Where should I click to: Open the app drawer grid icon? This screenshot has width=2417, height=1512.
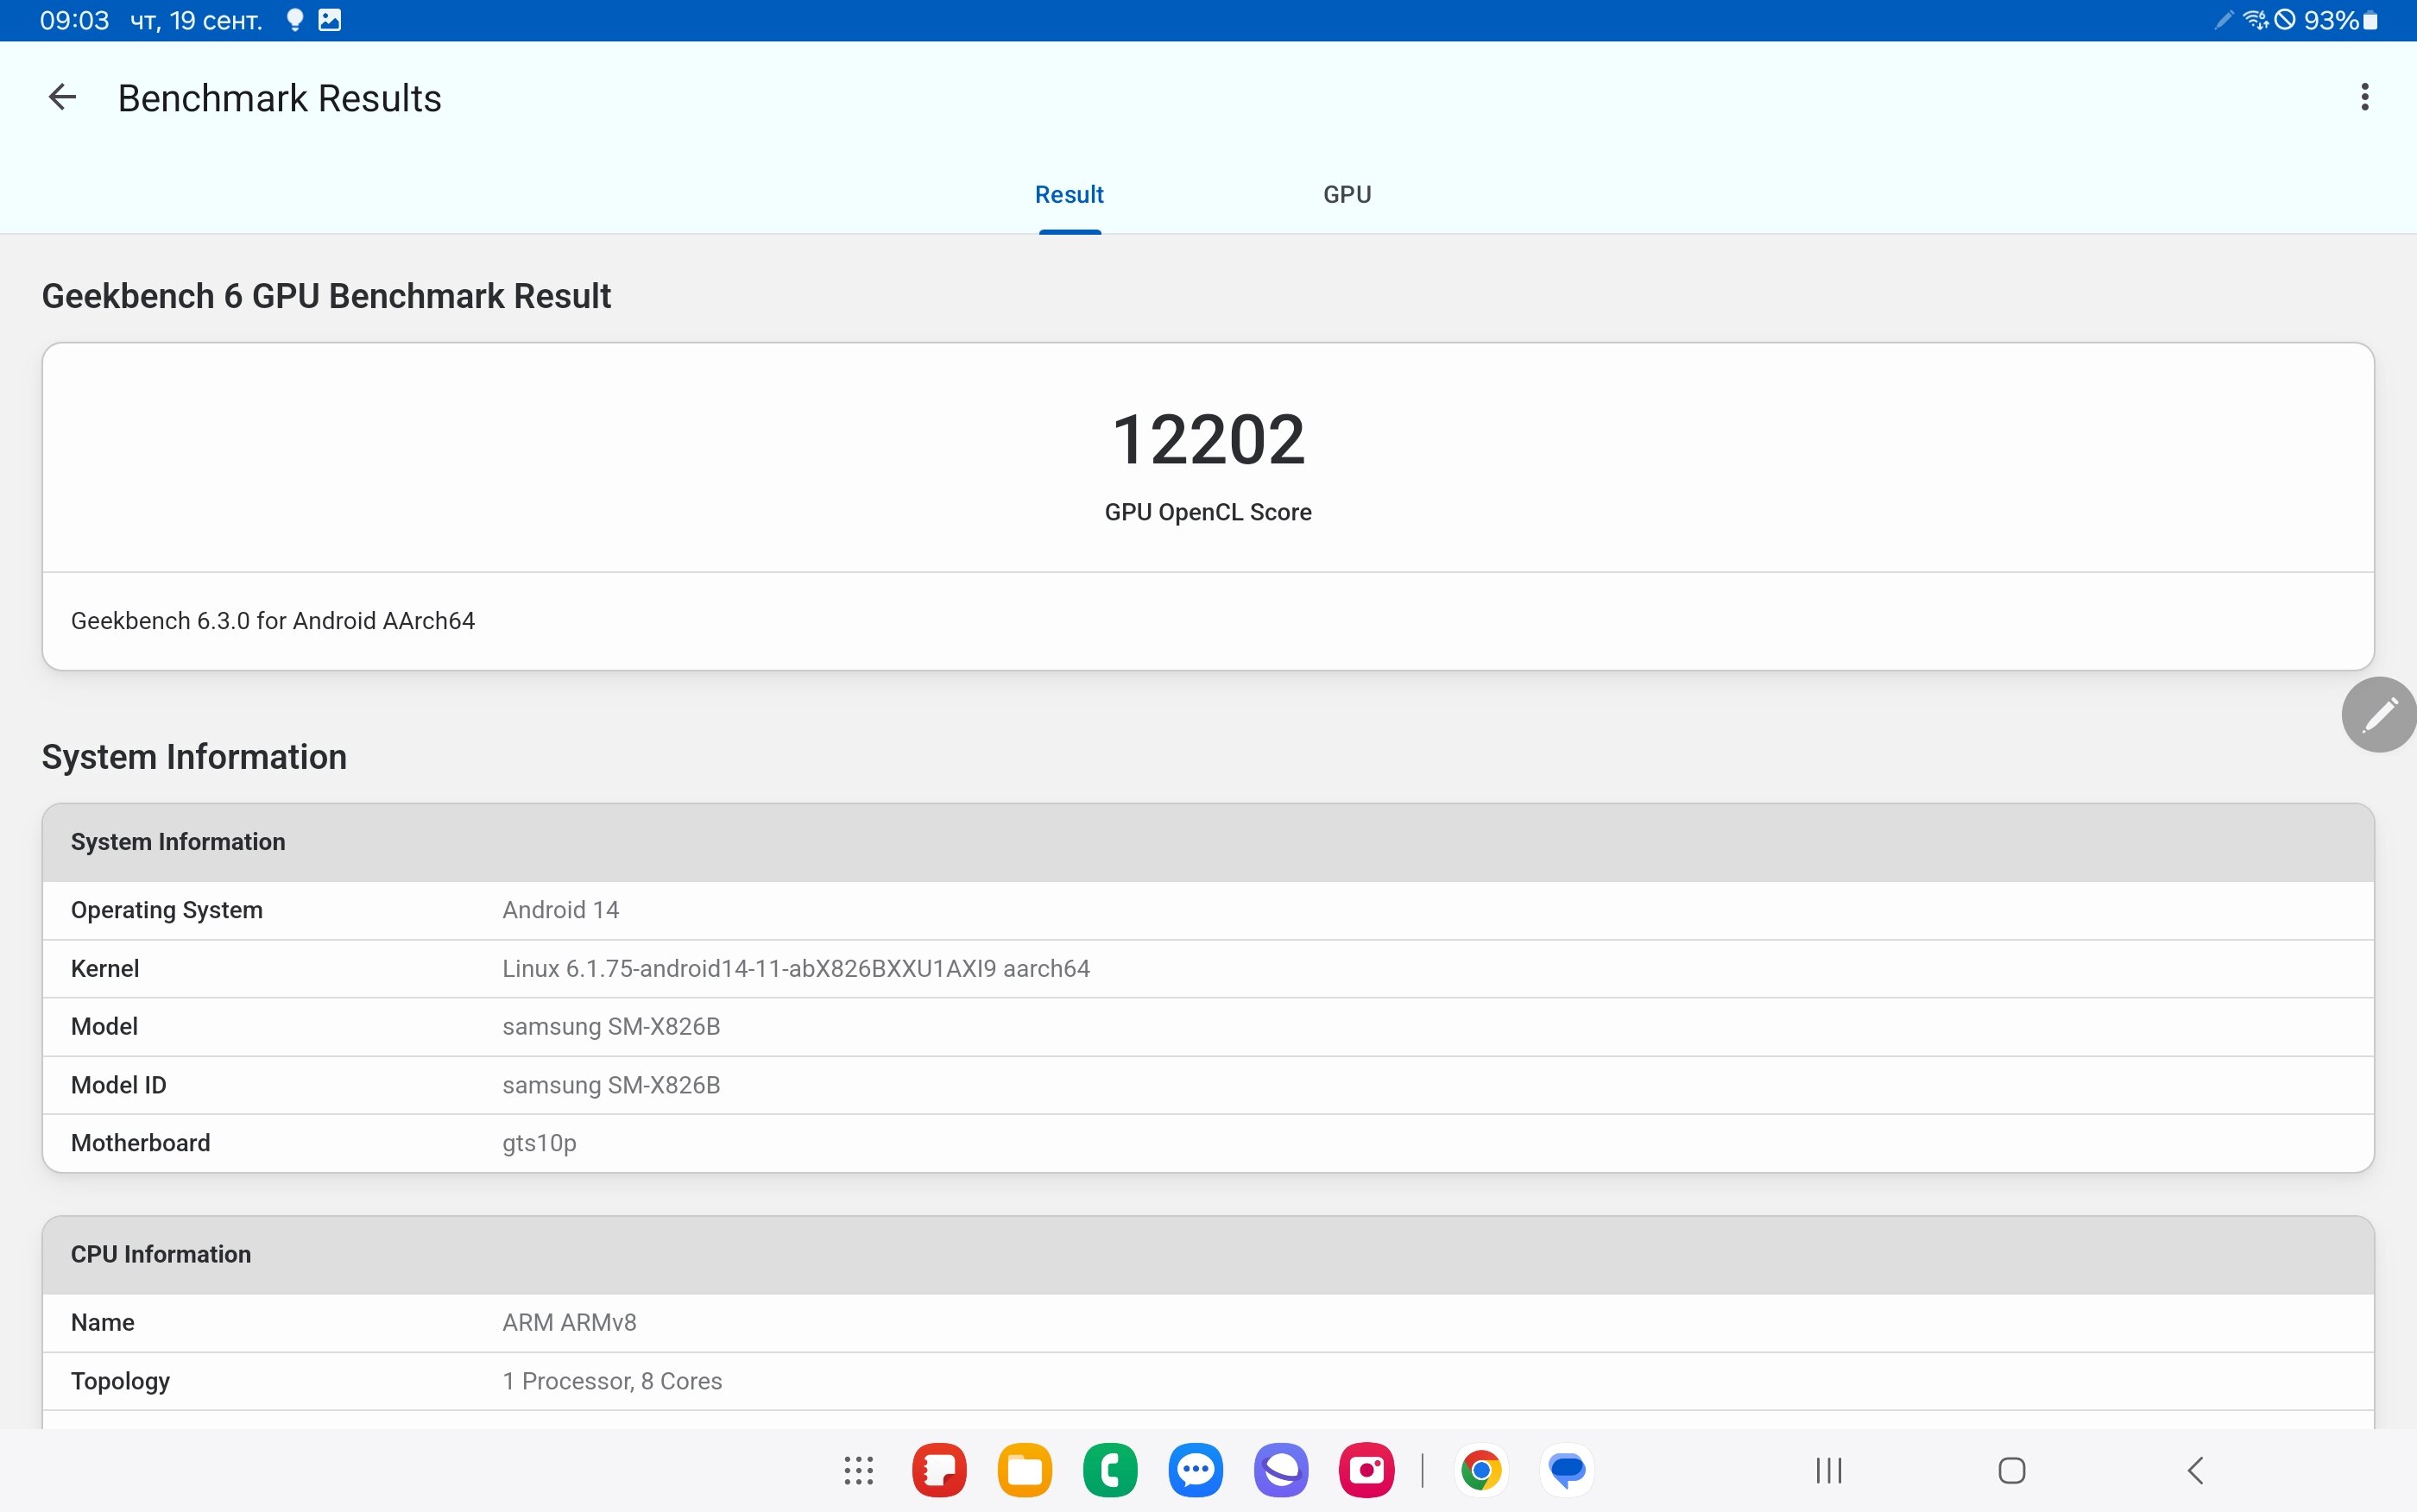tap(858, 1470)
